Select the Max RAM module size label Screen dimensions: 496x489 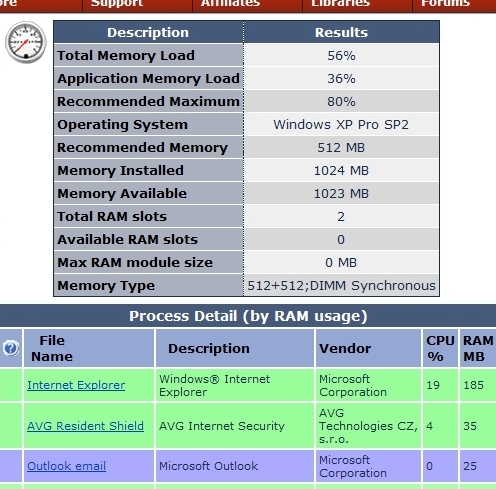pos(135,262)
